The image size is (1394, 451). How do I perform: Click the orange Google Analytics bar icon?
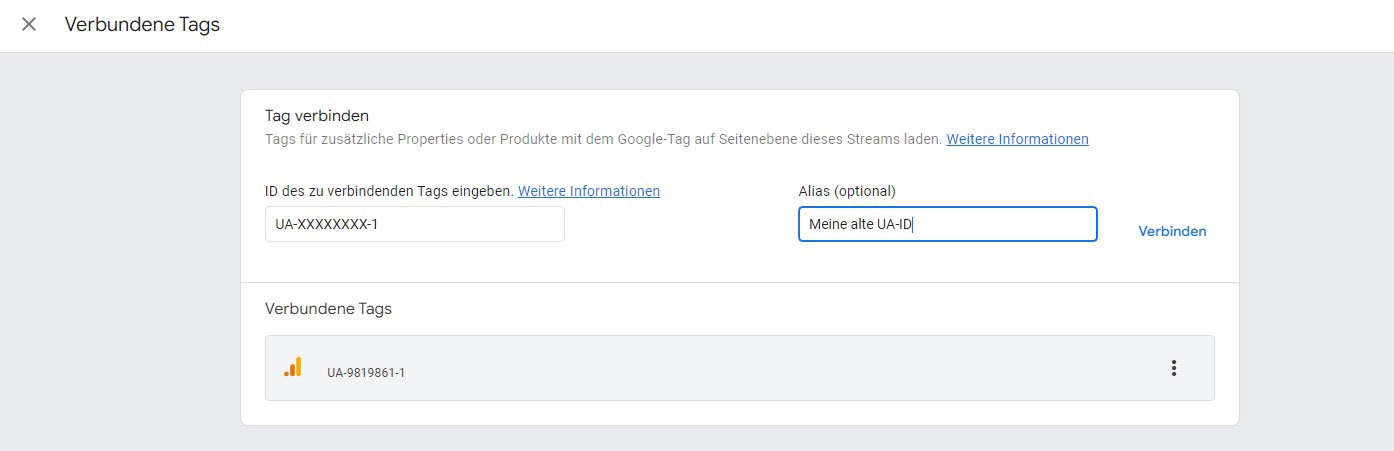coord(292,367)
